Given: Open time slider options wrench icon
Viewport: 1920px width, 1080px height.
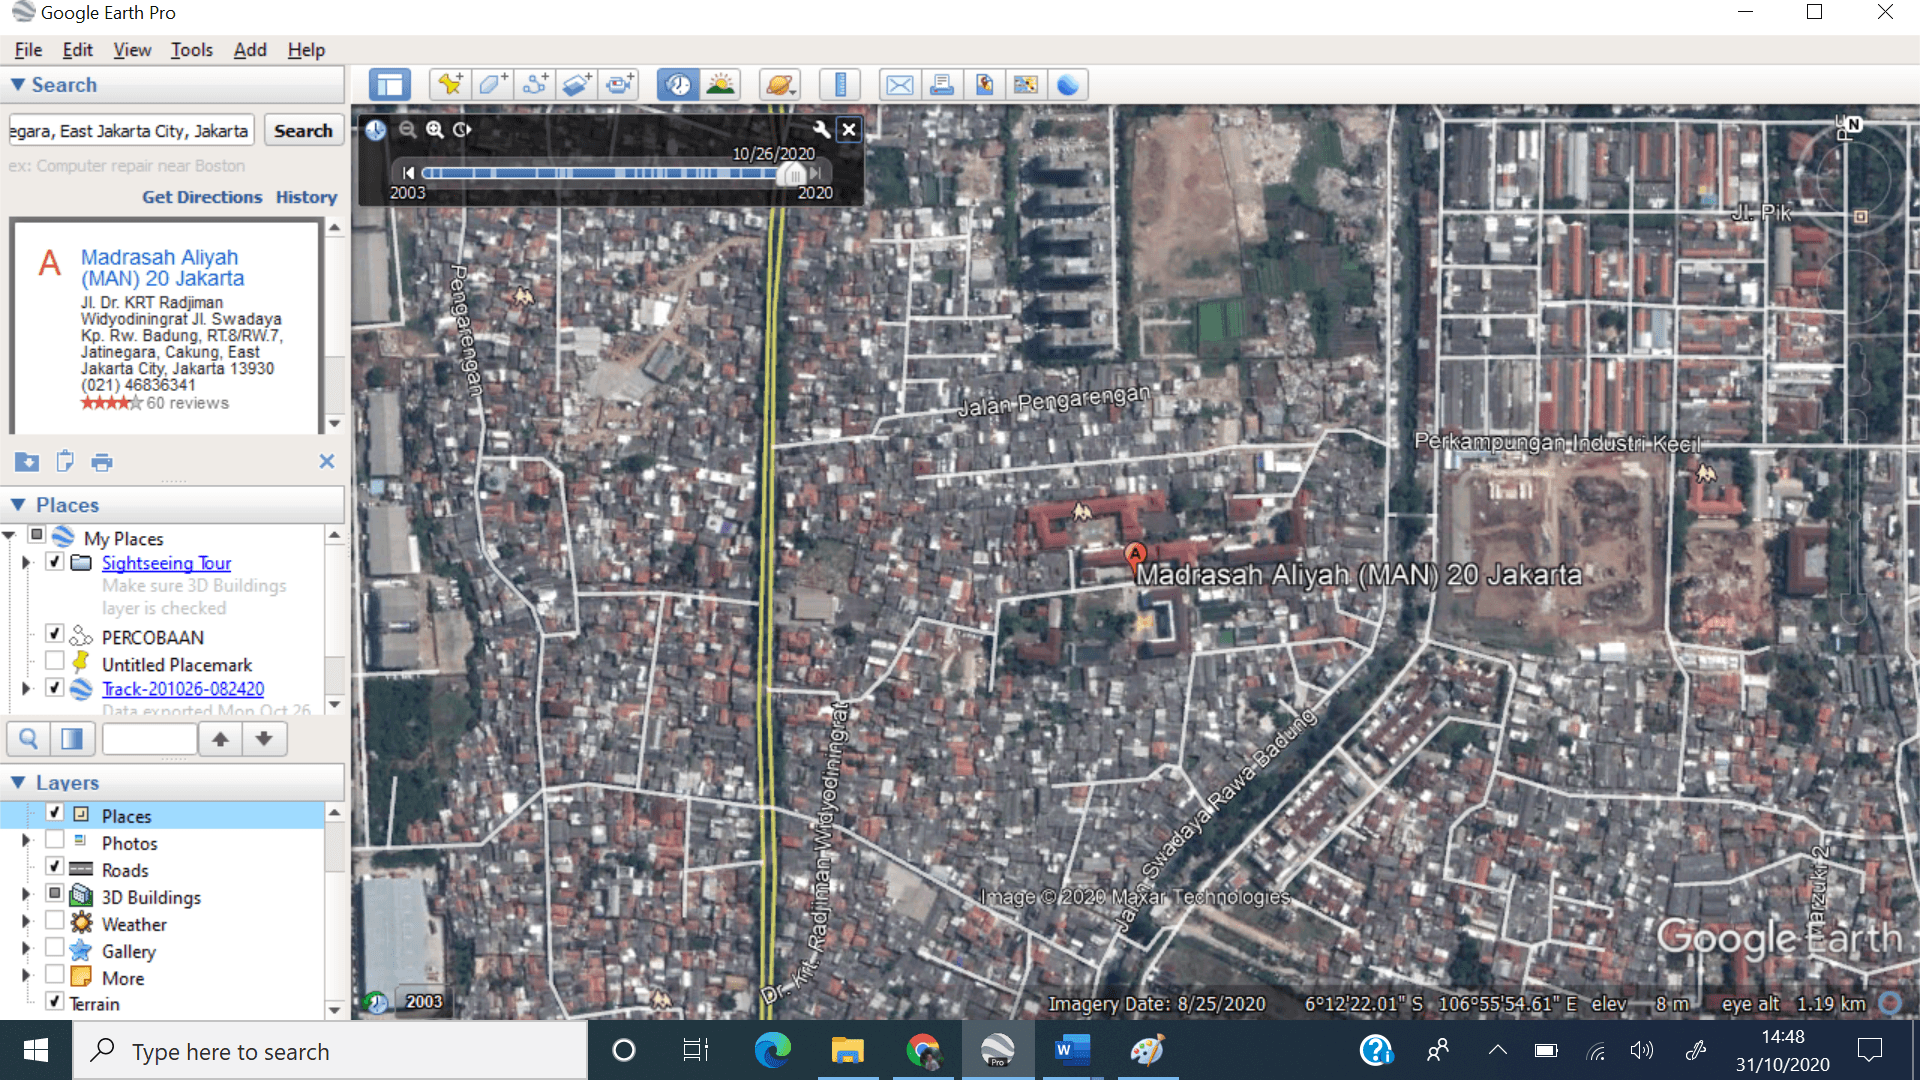Looking at the screenshot, I should [821, 129].
